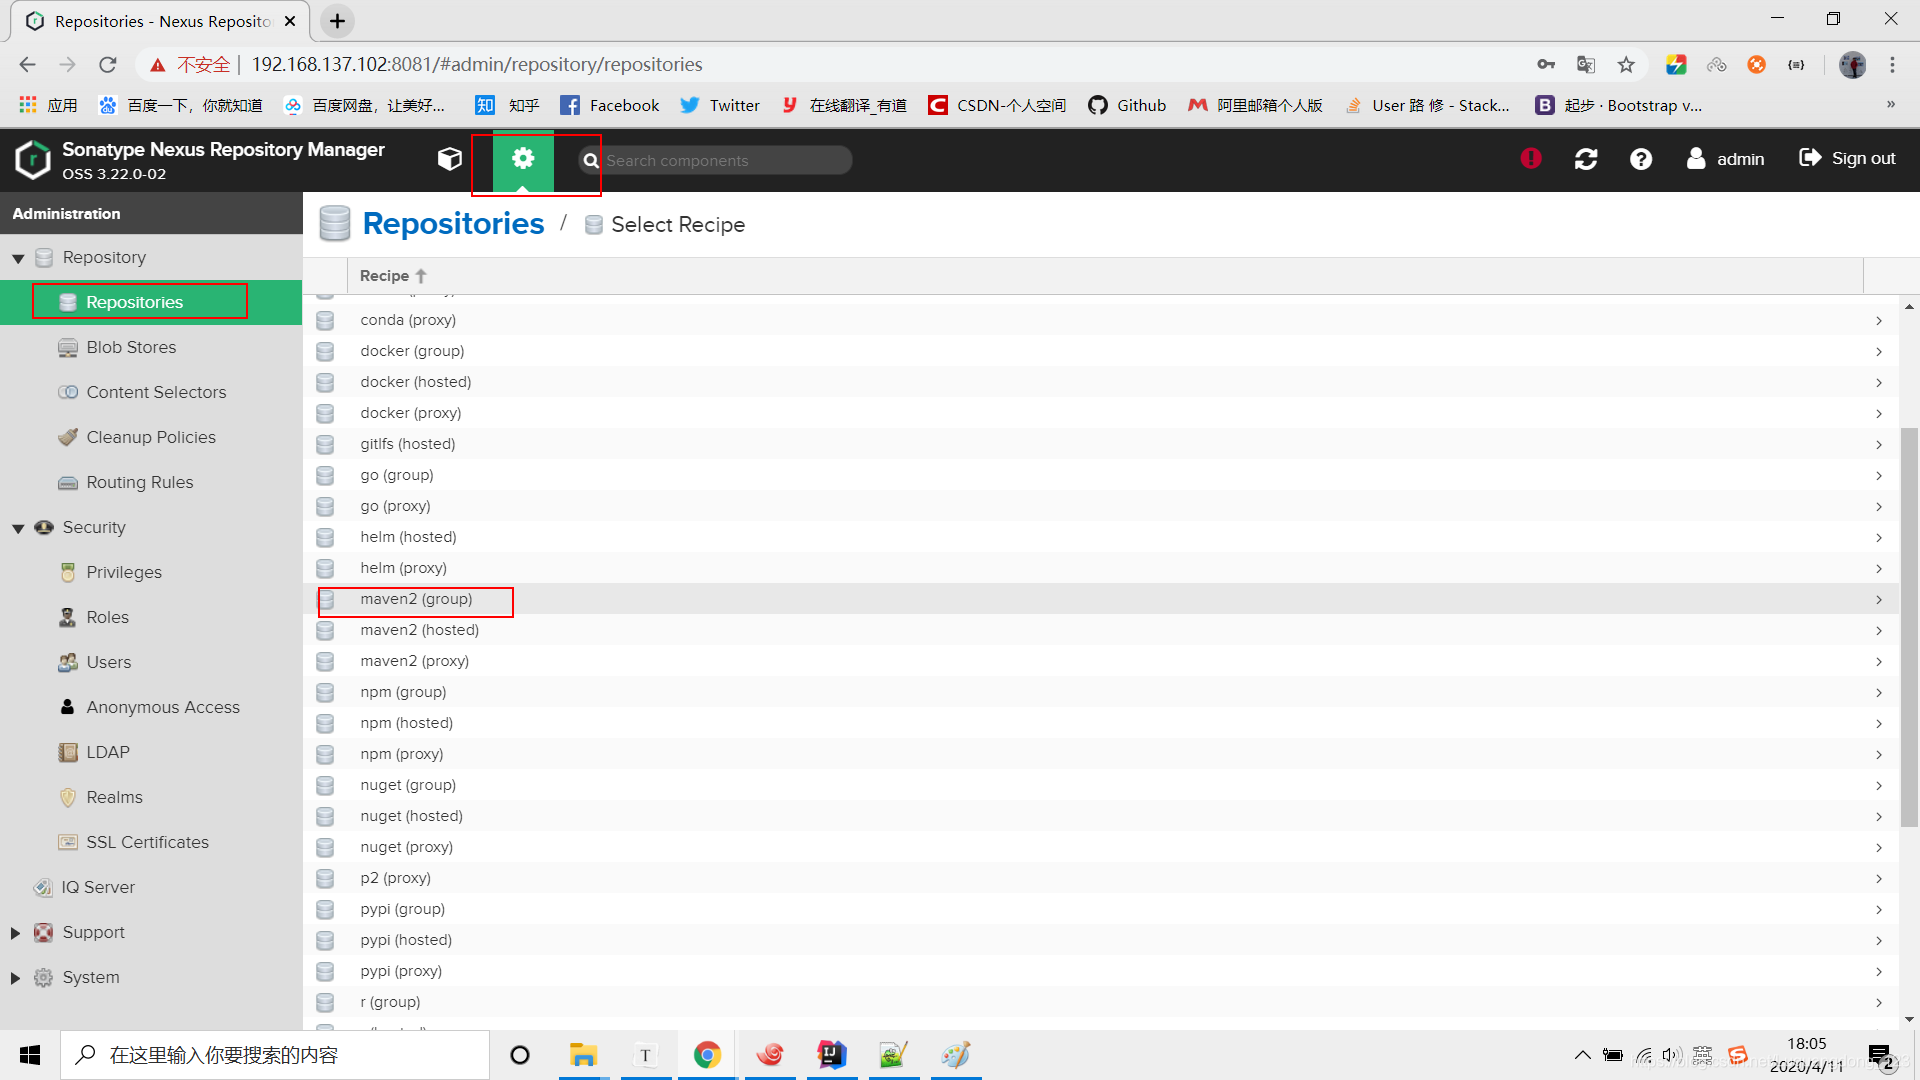Toggle Security section expand in sidebar
Image resolution: width=1920 pixels, height=1080 pixels.
pos(18,526)
